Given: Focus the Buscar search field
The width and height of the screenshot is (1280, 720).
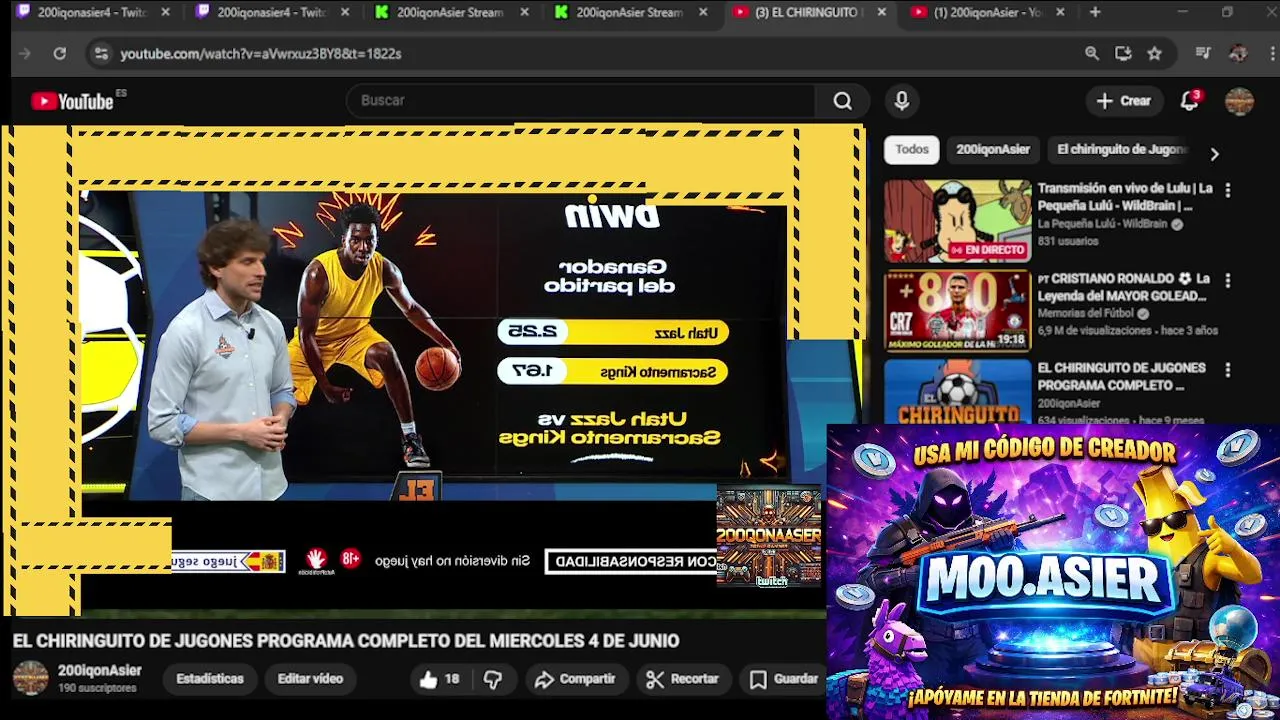Looking at the screenshot, I should (x=581, y=101).
